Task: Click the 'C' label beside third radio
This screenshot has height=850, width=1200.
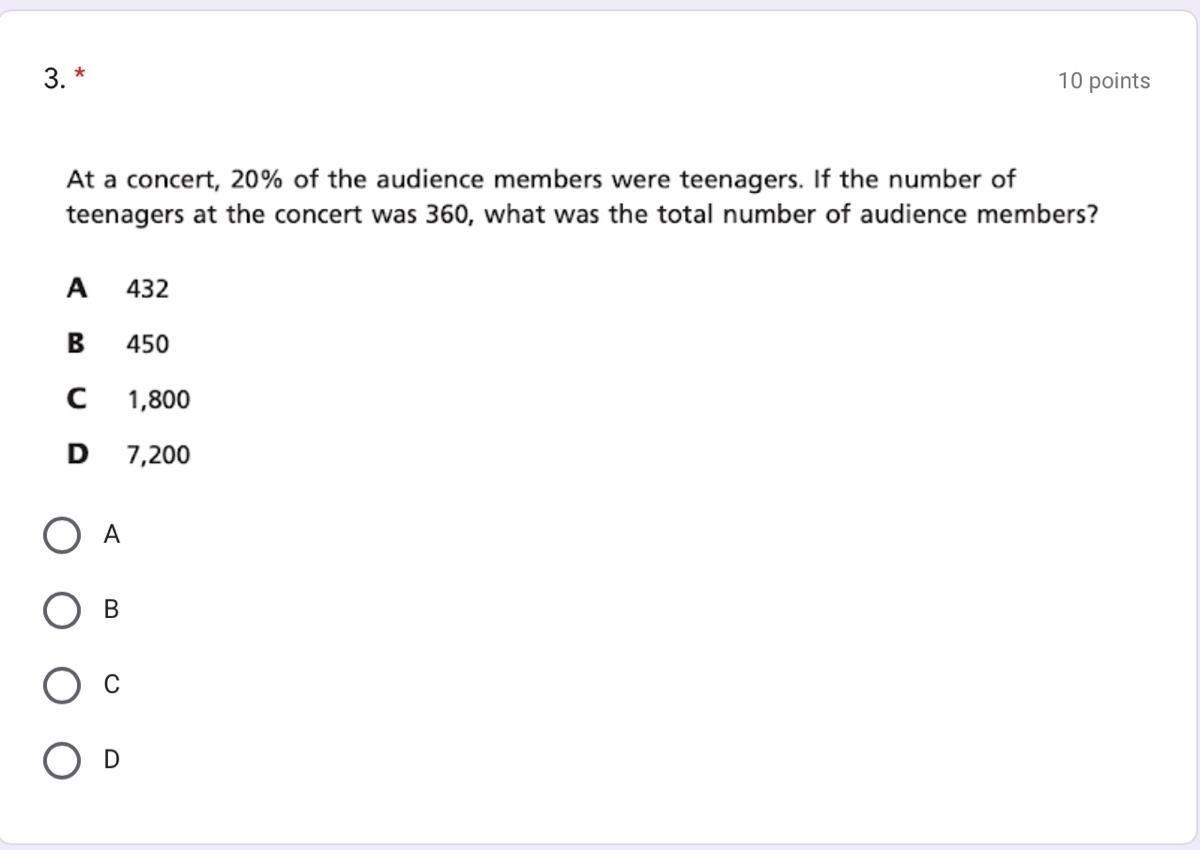Action: click(x=112, y=685)
